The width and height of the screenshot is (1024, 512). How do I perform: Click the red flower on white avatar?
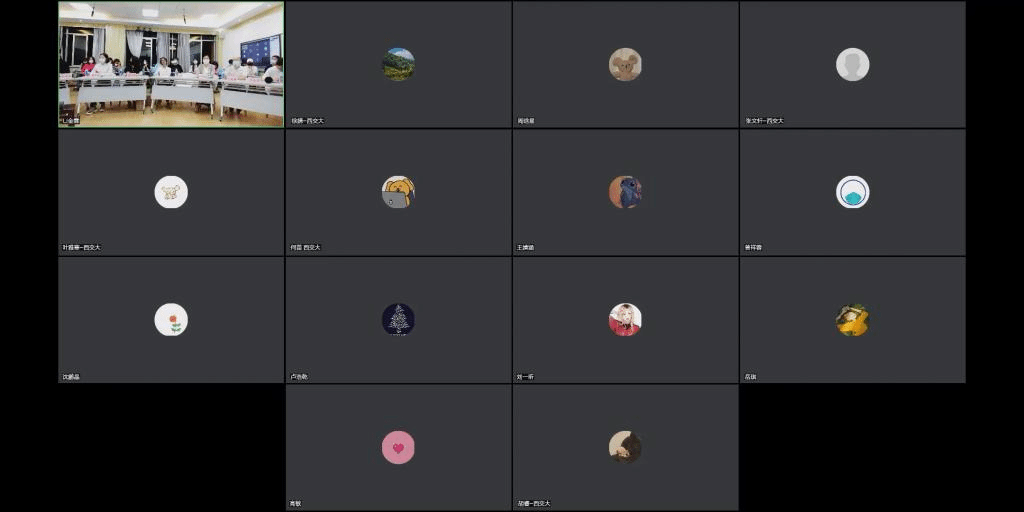coord(171,319)
